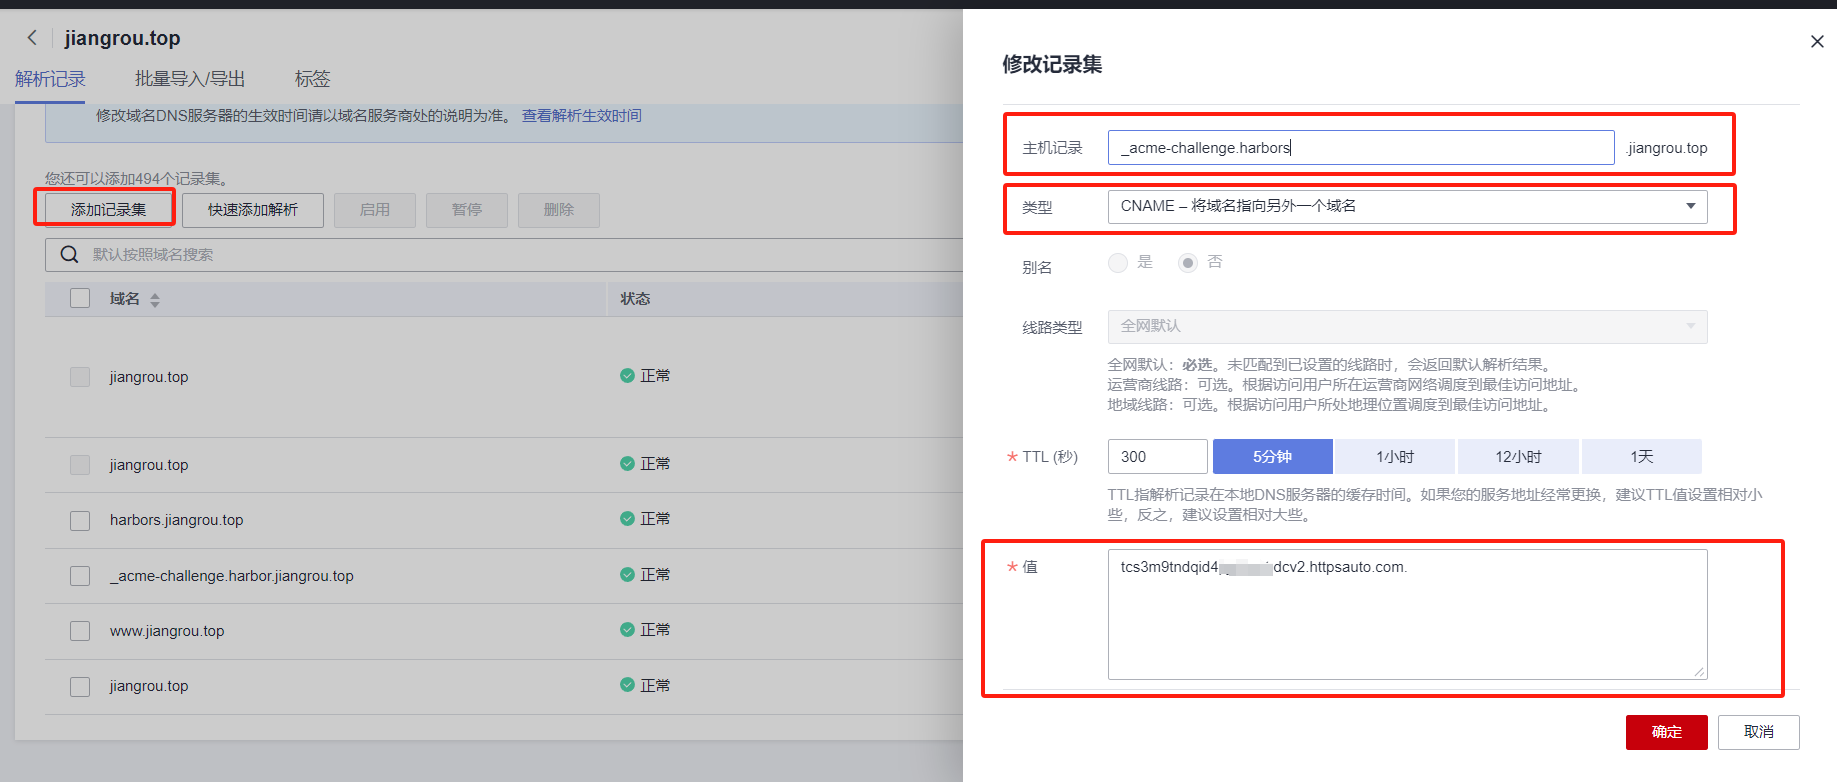Click the status icon for _acme-challenge.harbor.jiangrou.top
Viewport: 1837px width, 782px height.
click(627, 575)
